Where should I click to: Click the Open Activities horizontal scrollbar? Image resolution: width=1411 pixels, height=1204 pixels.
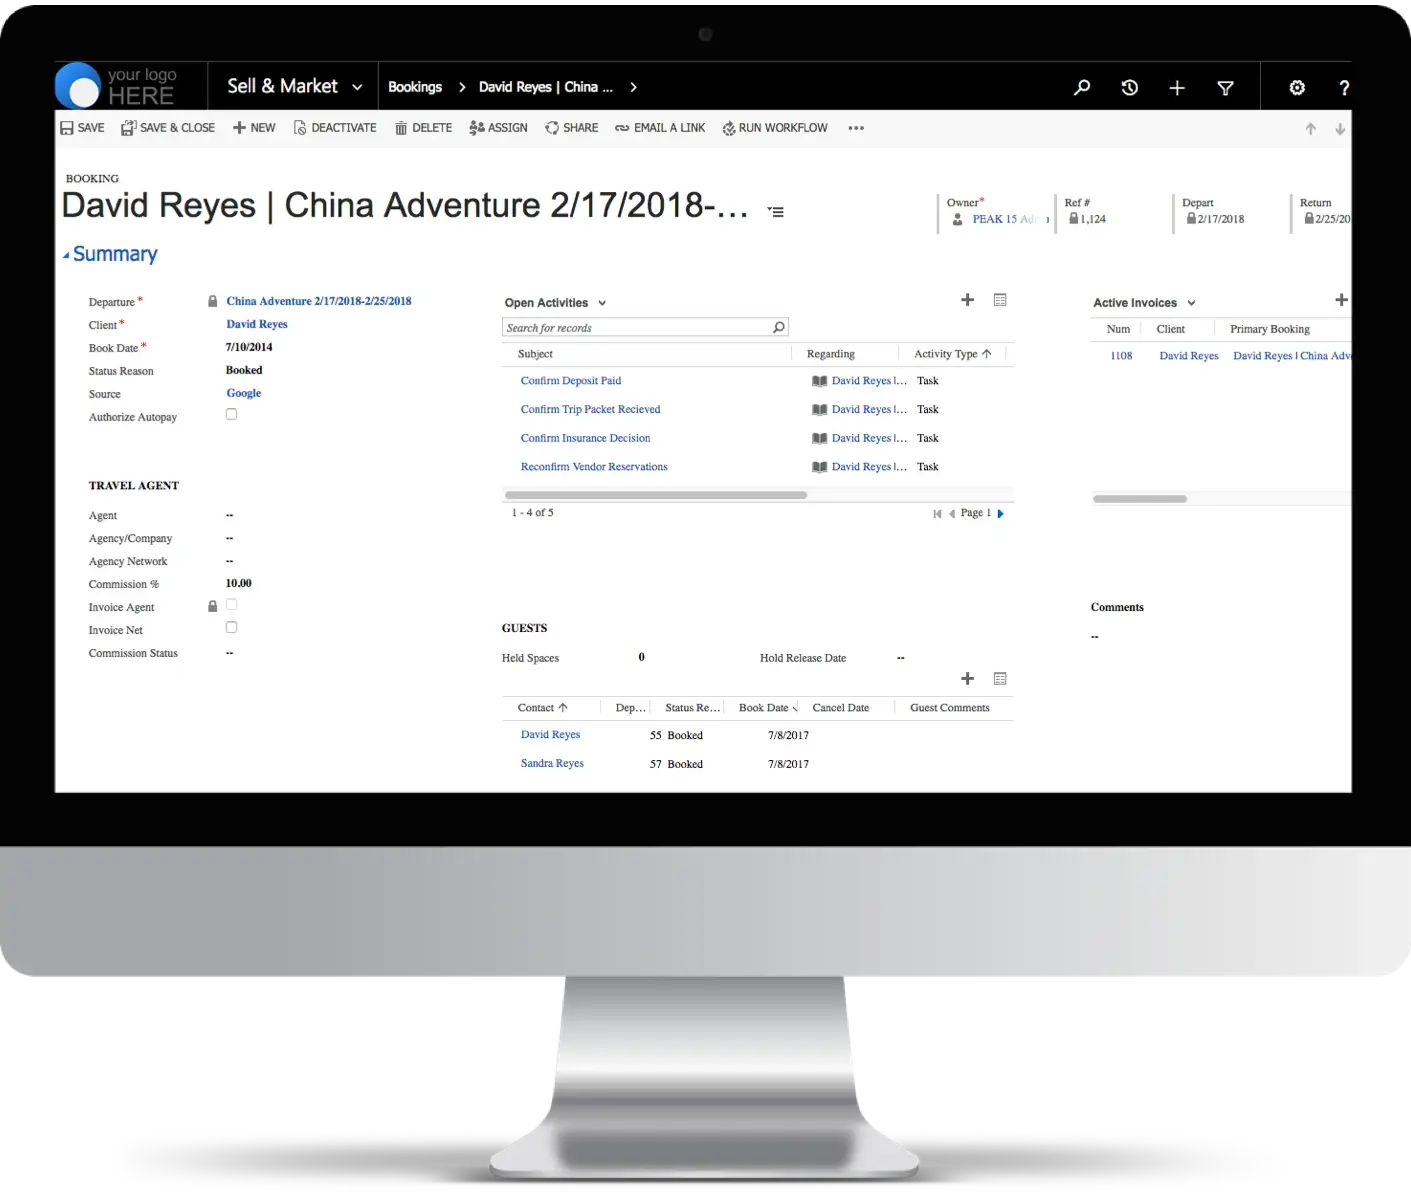click(x=656, y=495)
